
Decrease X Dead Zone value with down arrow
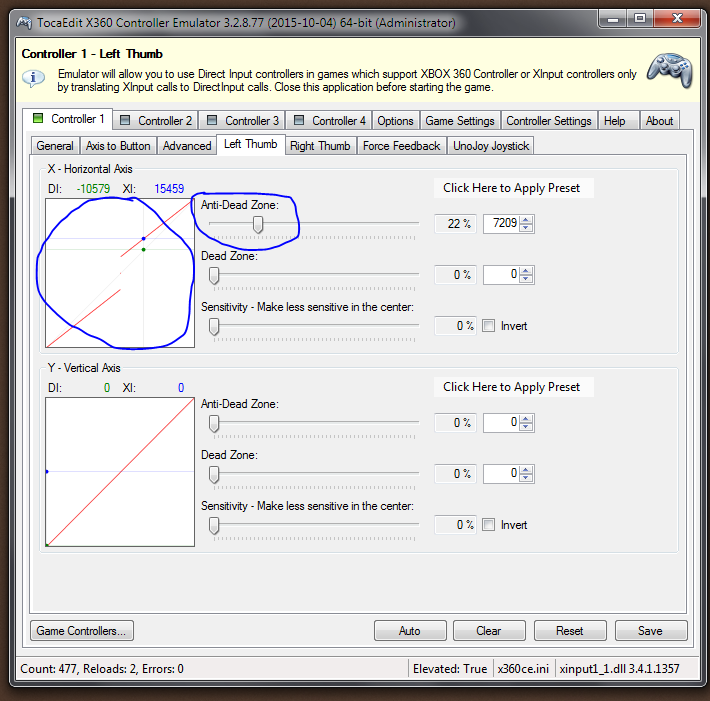pos(526,278)
